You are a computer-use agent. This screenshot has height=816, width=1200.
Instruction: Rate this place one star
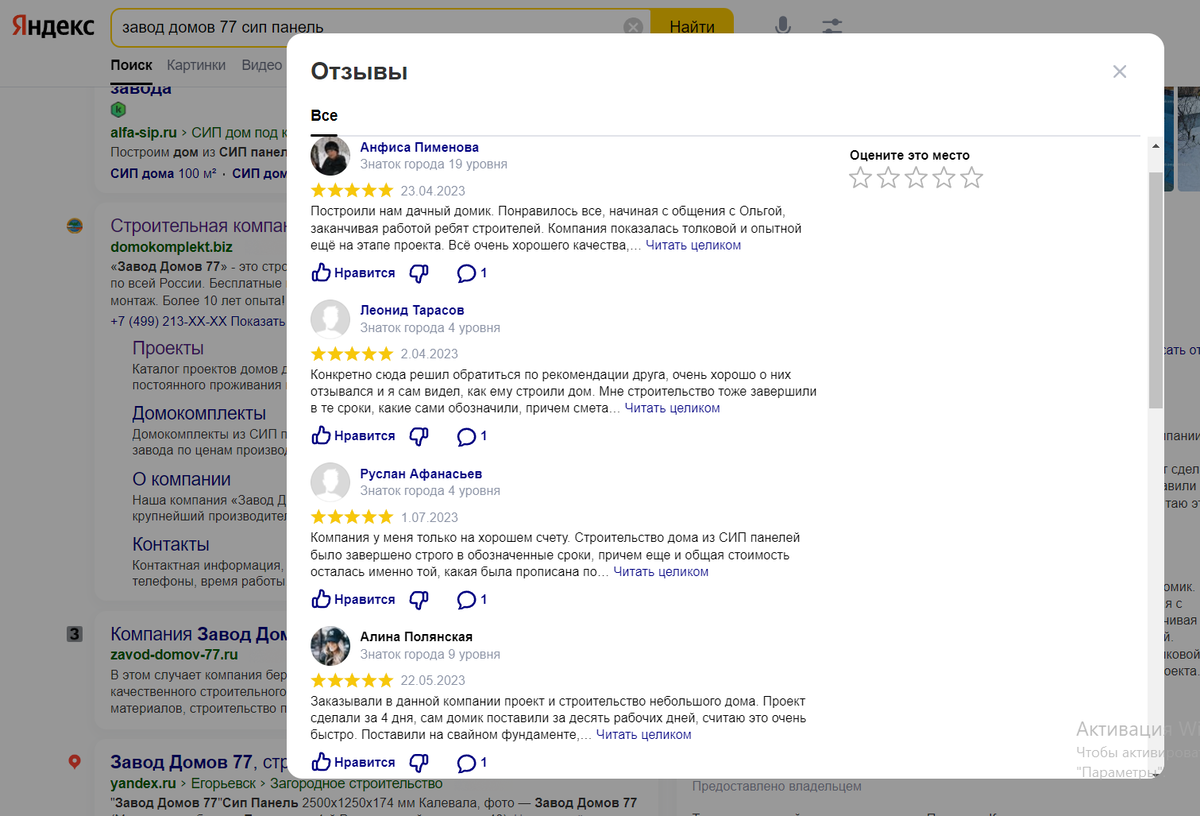pos(860,178)
